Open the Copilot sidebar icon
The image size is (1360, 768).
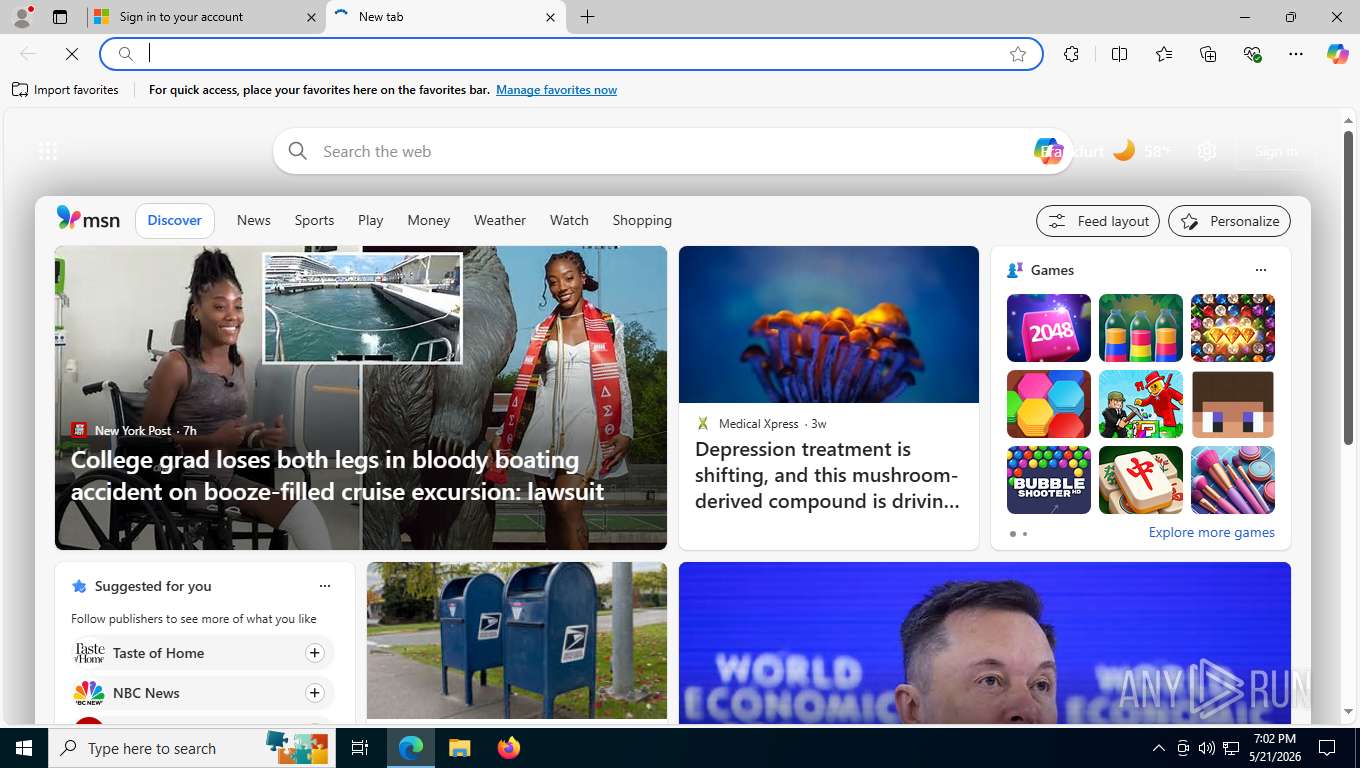click(x=1337, y=54)
